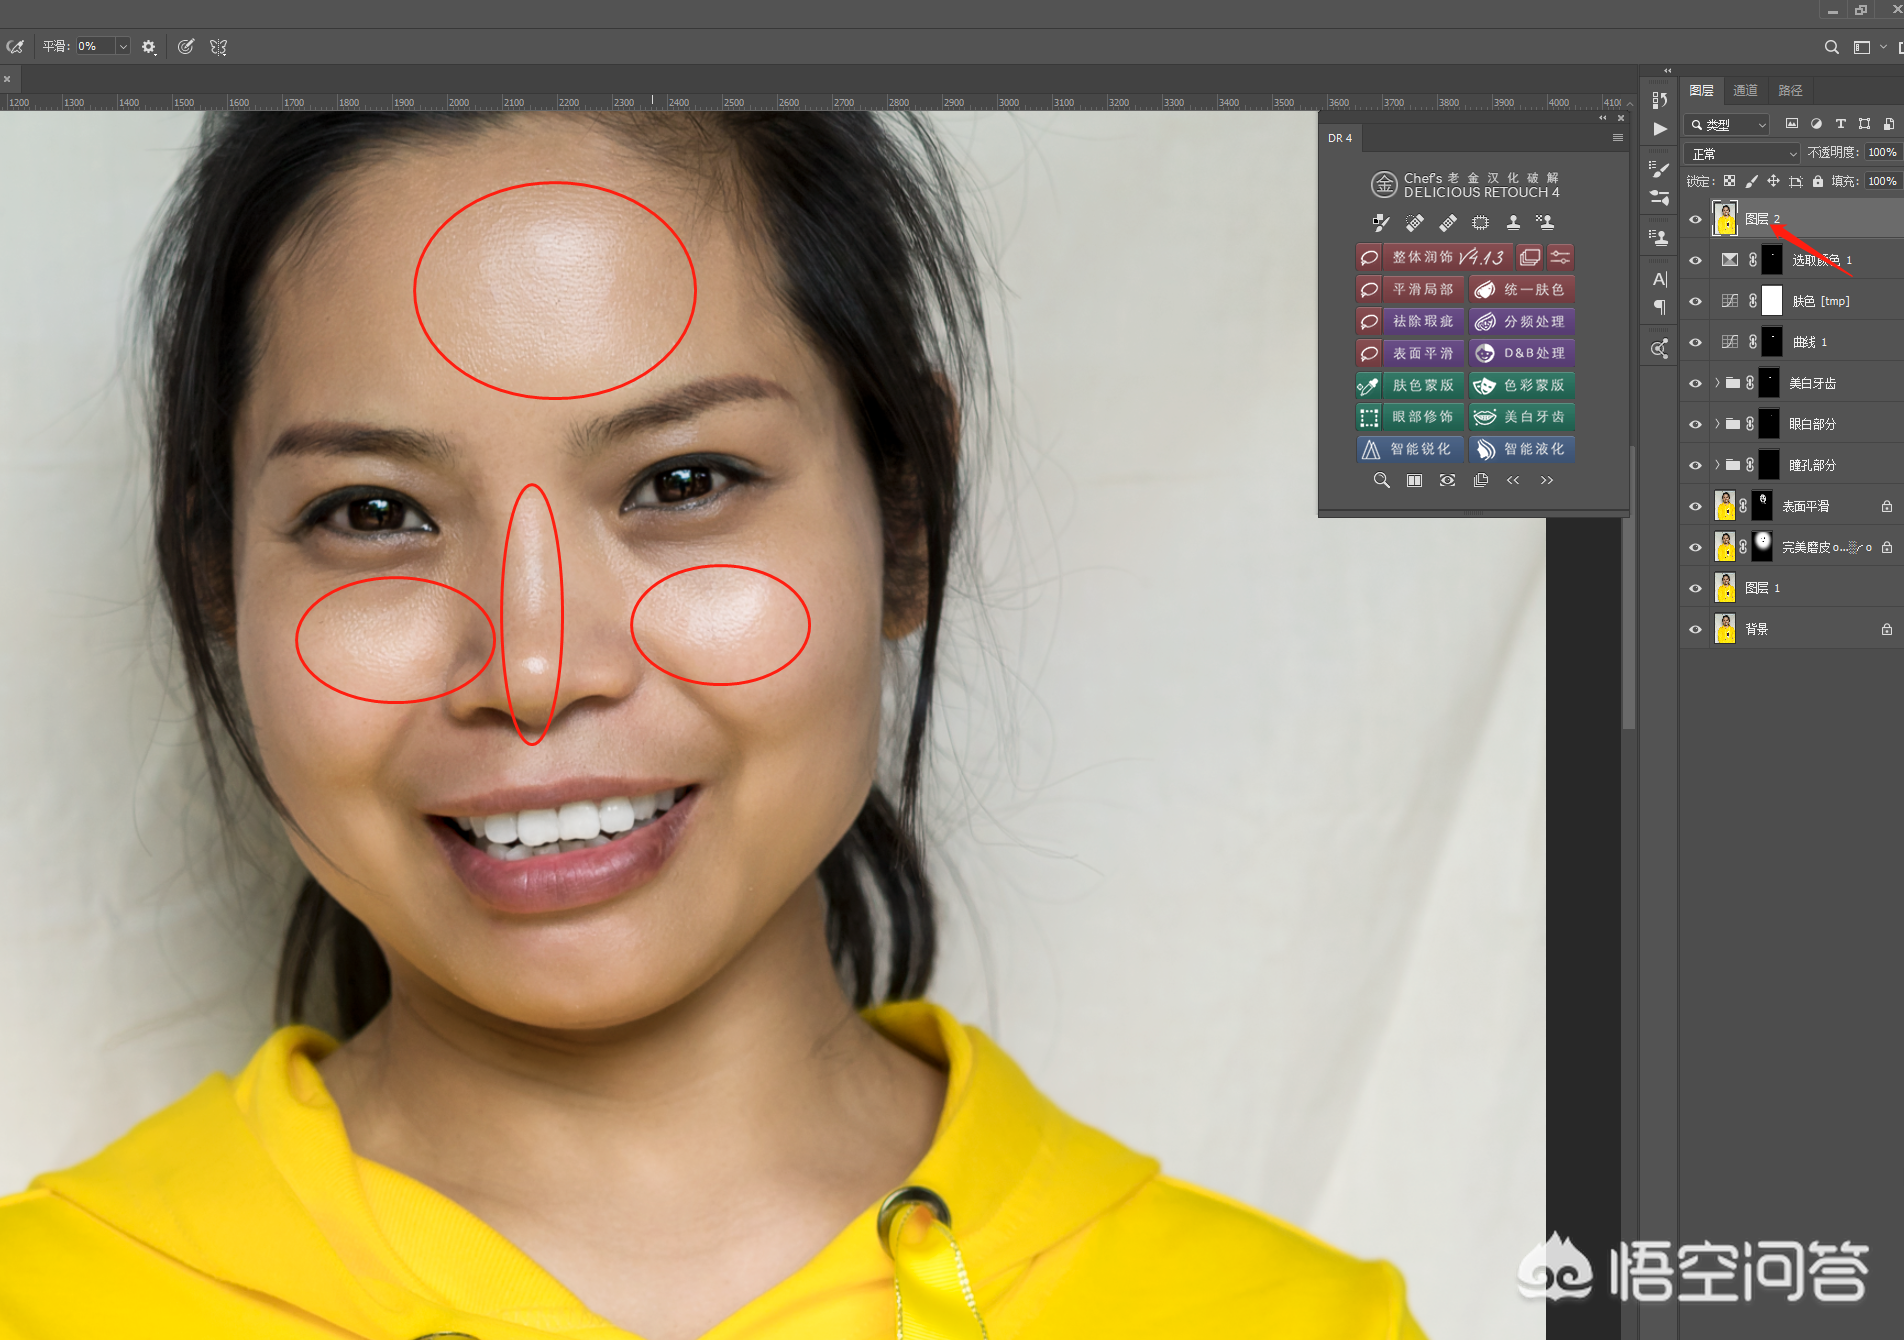Click the 整体润饰 V4.13 button
Image resolution: width=1904 pixels, height=1340 pixels.
click(x=1448, y=257)
